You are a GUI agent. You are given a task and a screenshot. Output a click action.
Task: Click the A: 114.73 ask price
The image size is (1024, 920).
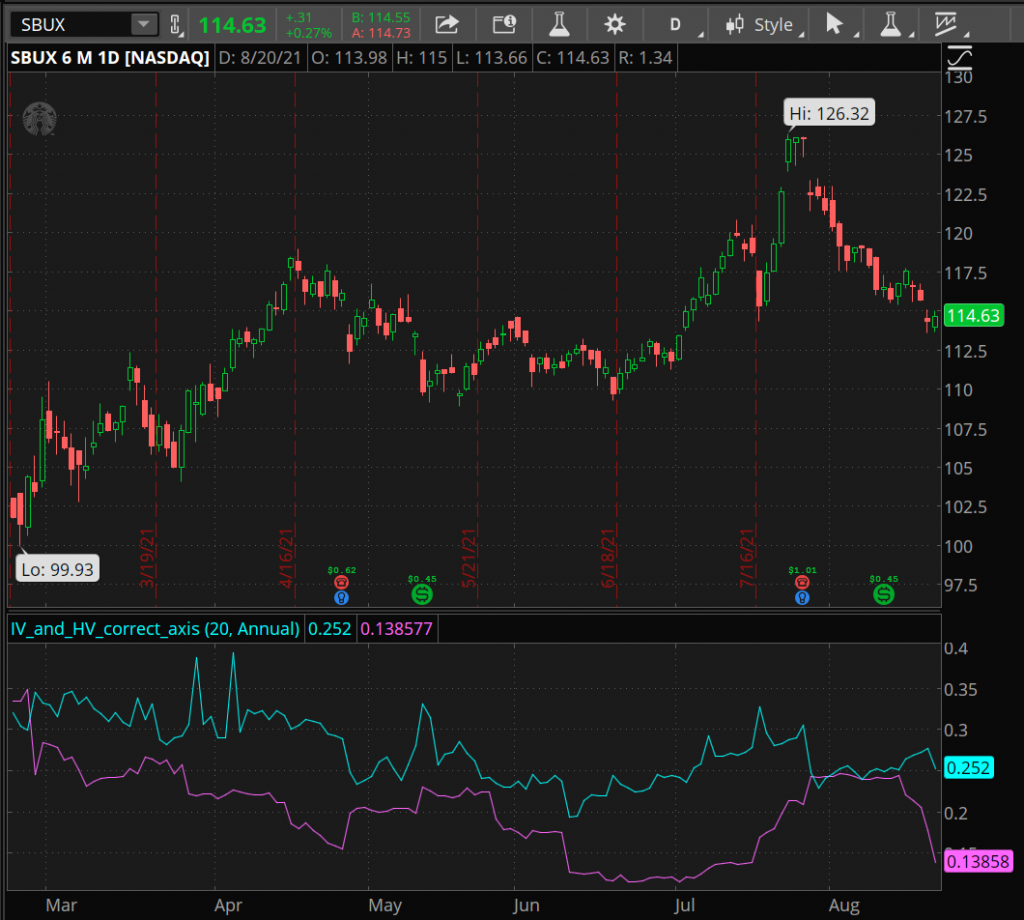(x=381, y=33)
